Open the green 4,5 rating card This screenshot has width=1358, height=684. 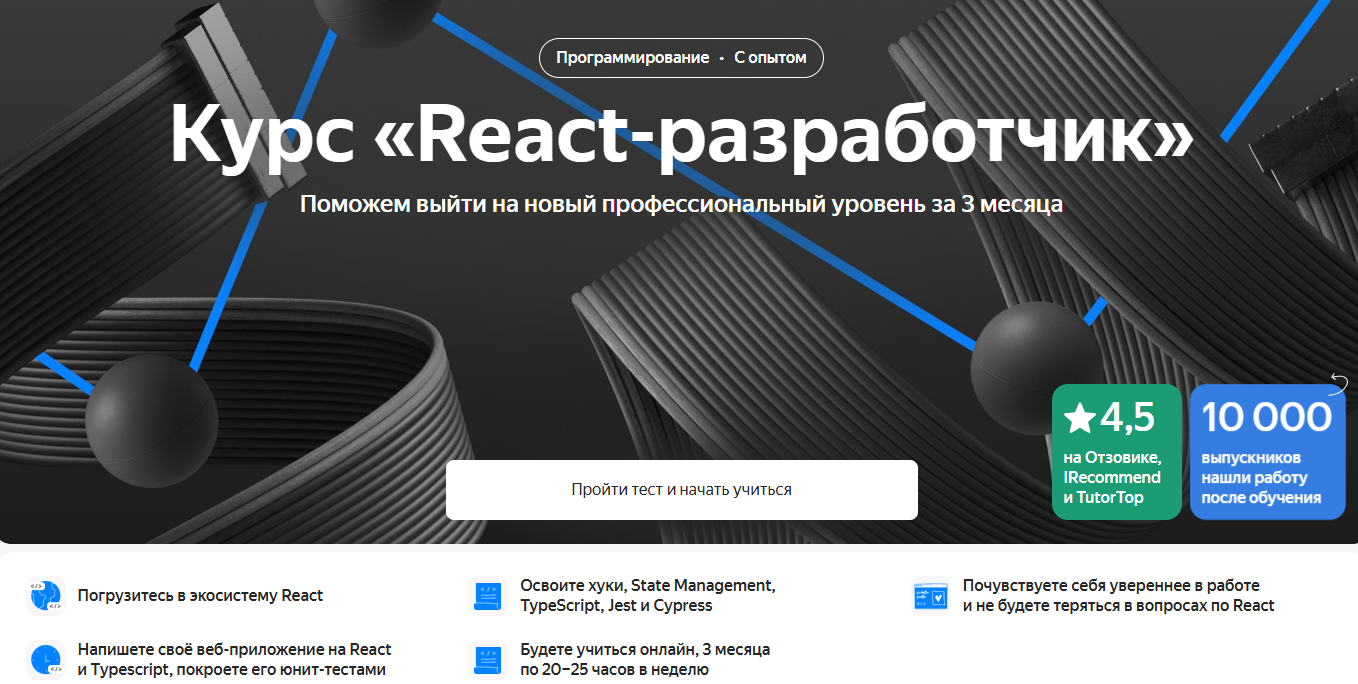(x=1117, y=452)
